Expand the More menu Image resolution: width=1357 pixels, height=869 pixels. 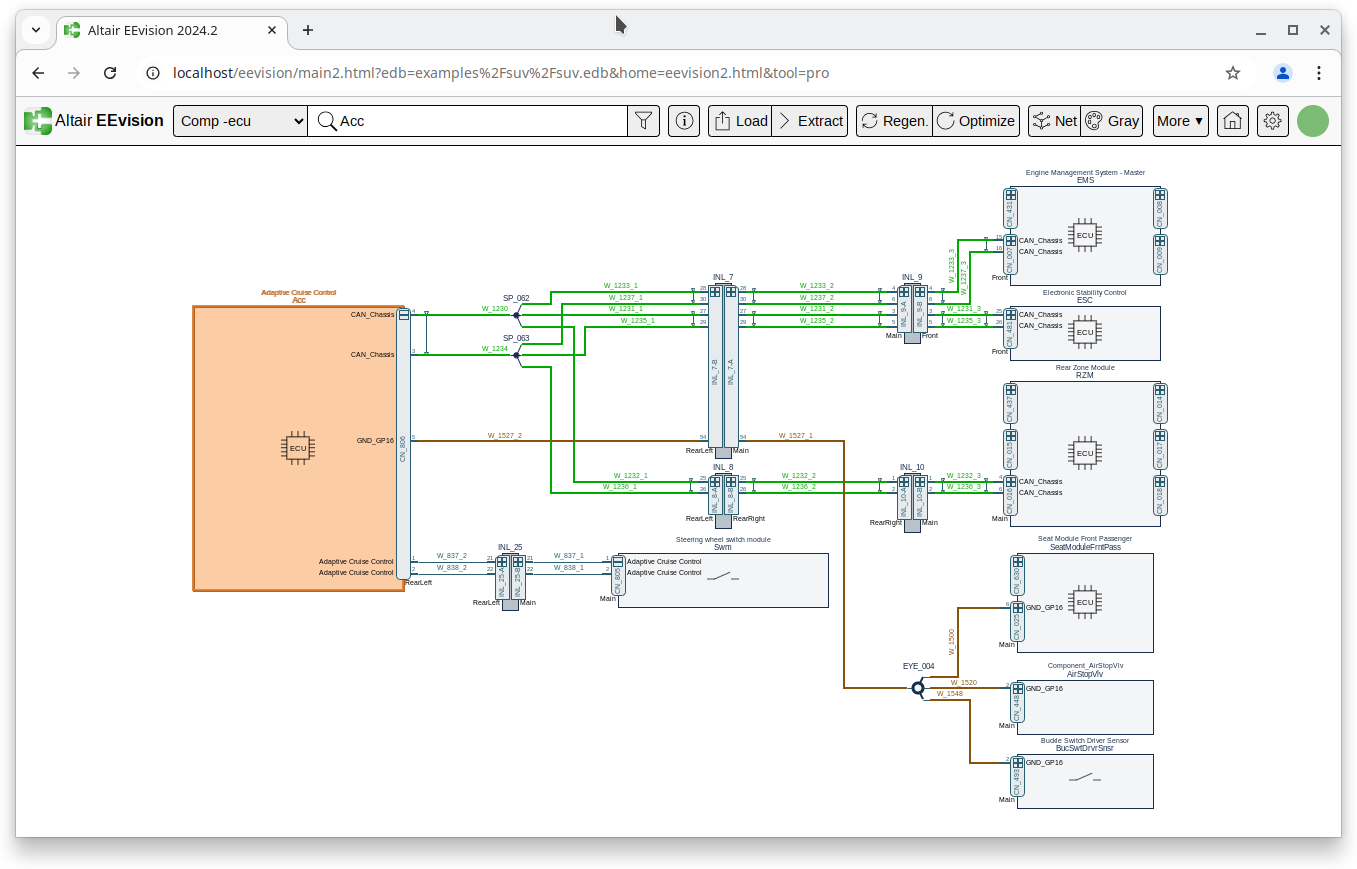[1180, 121]
